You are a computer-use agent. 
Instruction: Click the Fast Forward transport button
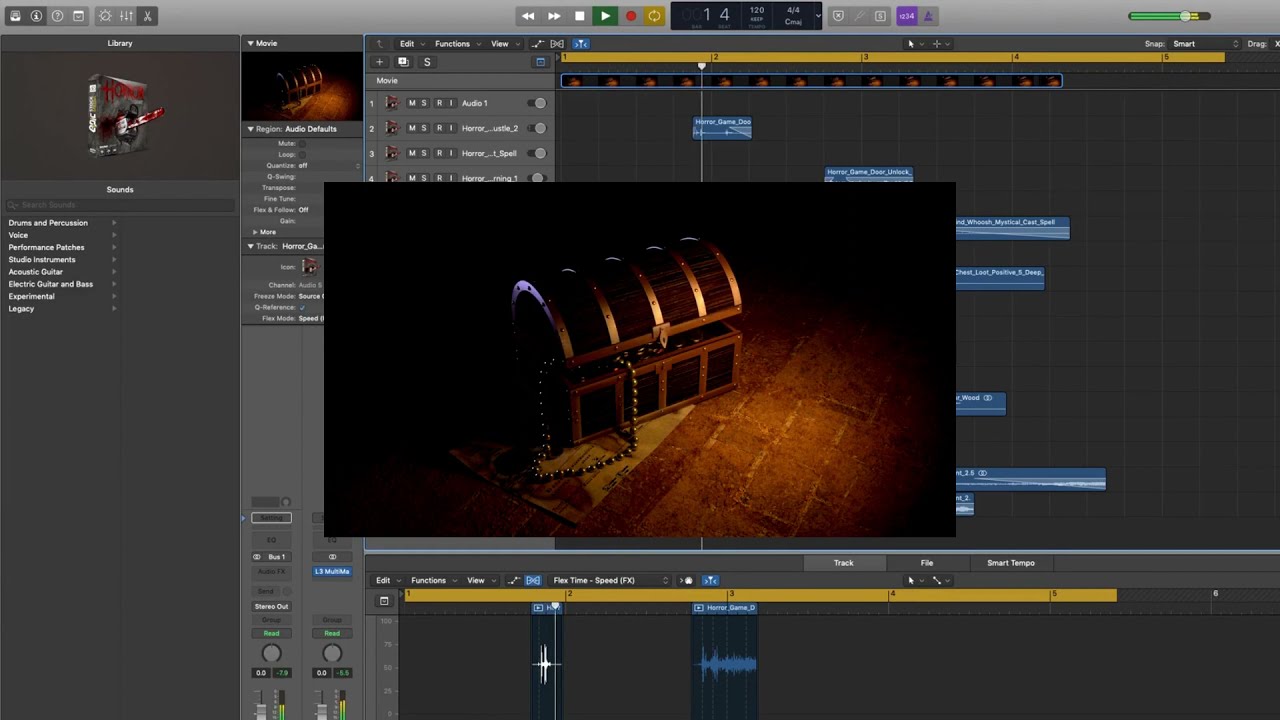pyautogui.click(x=554, y=16)
